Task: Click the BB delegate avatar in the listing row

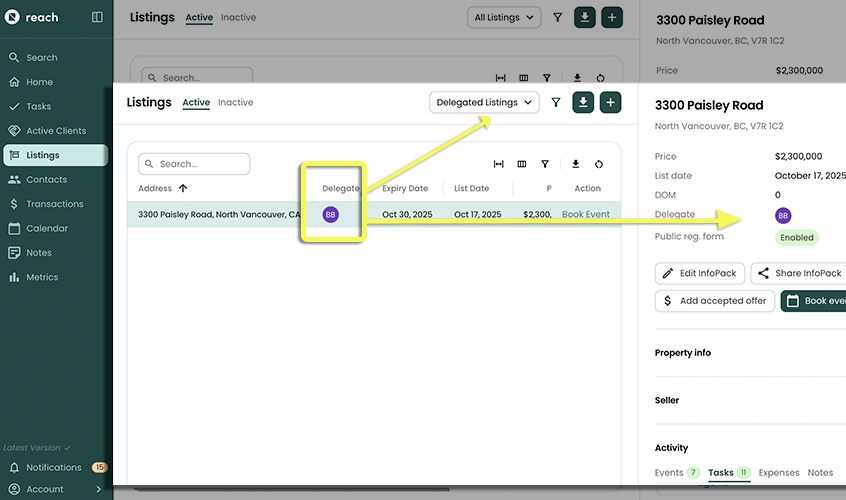Action: tap(331, 214)
